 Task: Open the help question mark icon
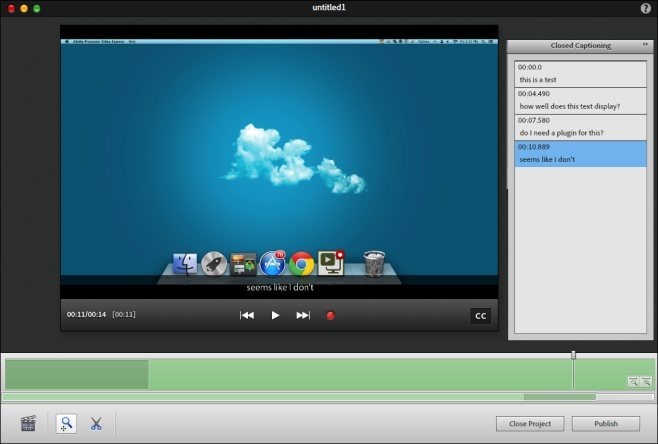click(645, 8)
